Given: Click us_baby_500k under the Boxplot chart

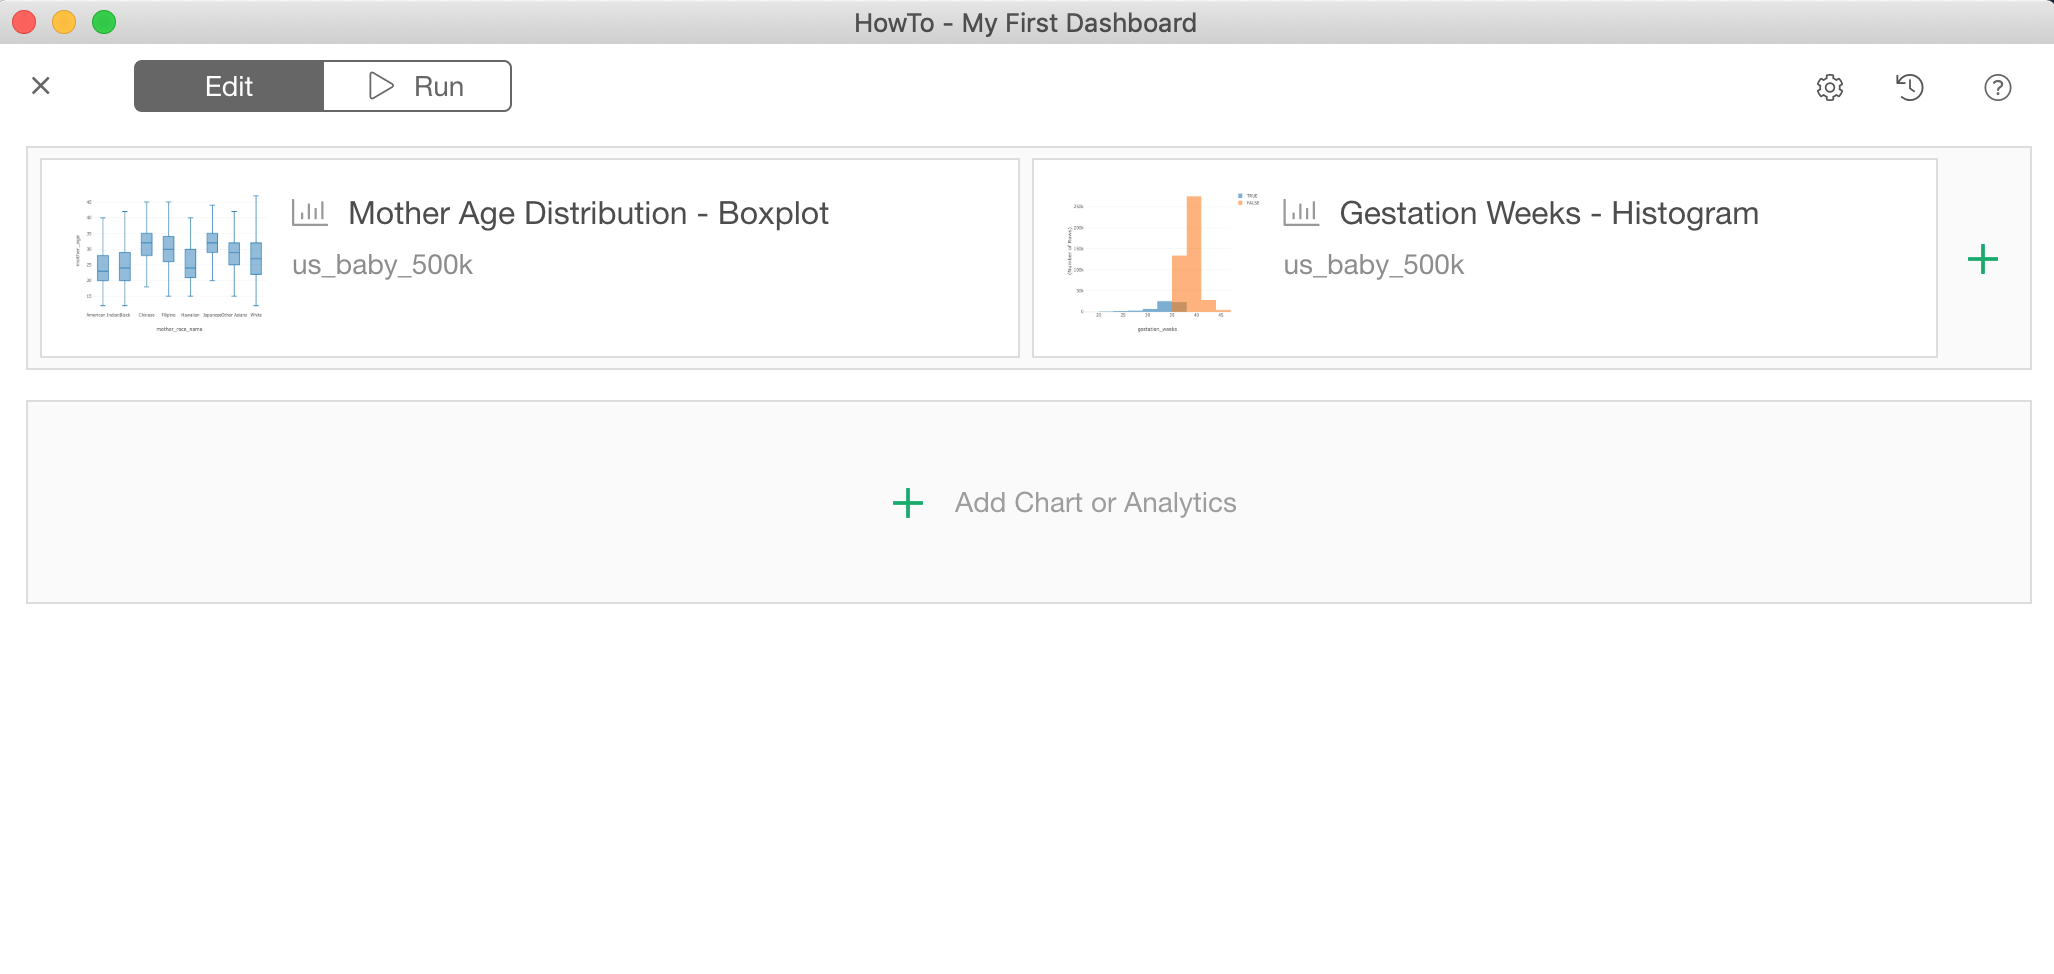Looking at the screenshot, I should tap(382, 265).
